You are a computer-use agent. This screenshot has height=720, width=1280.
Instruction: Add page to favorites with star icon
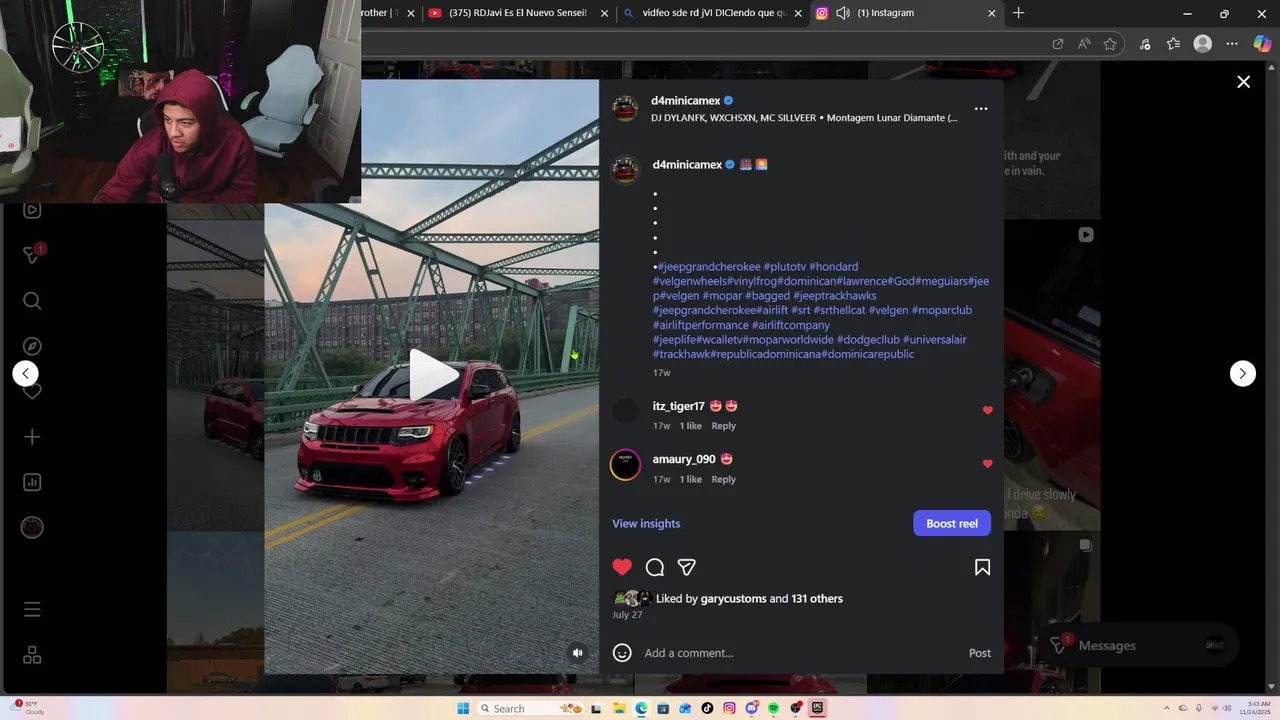pyautogui.click(x=1110, y=44)
